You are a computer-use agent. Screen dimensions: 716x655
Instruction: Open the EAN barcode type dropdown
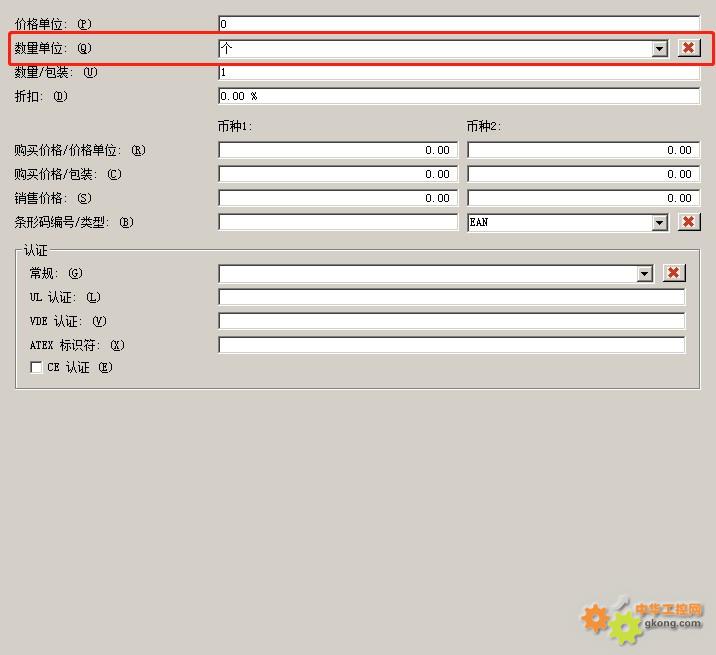pyautogui.click(x=659, y=222)
